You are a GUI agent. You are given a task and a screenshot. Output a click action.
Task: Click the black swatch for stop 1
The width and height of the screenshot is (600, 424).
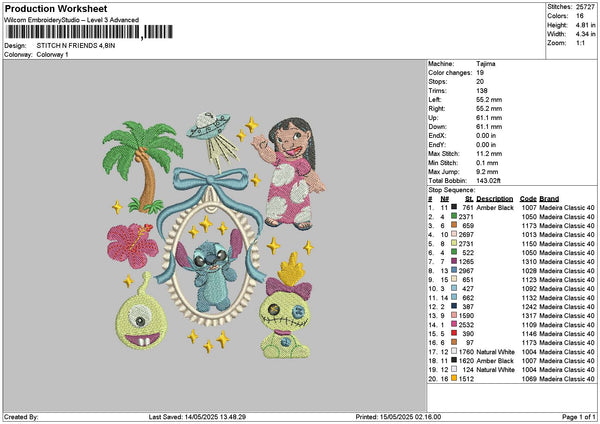click(454, 207)
